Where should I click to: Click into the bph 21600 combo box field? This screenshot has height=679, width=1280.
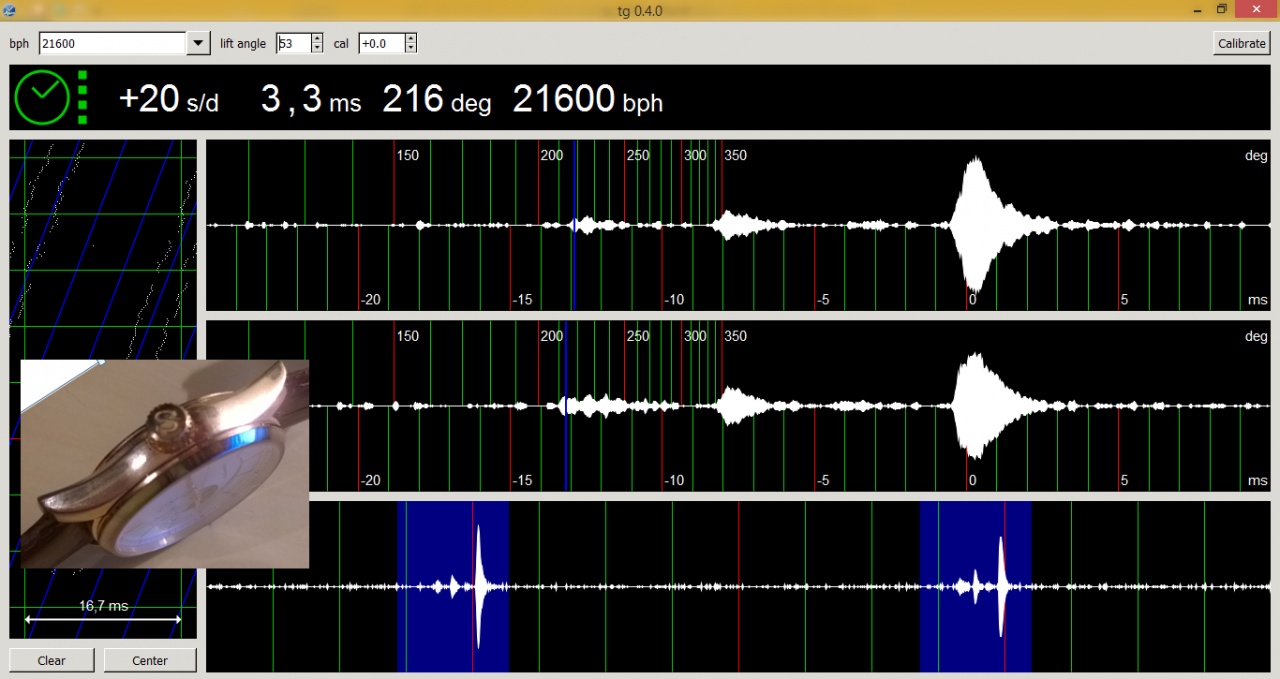(x=112, y=43)
